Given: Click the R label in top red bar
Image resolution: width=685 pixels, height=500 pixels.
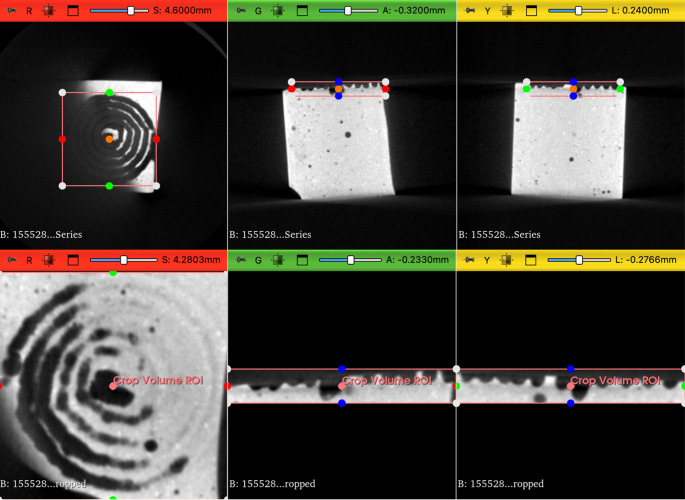Looking at the screenshot, I should point(29,11).
